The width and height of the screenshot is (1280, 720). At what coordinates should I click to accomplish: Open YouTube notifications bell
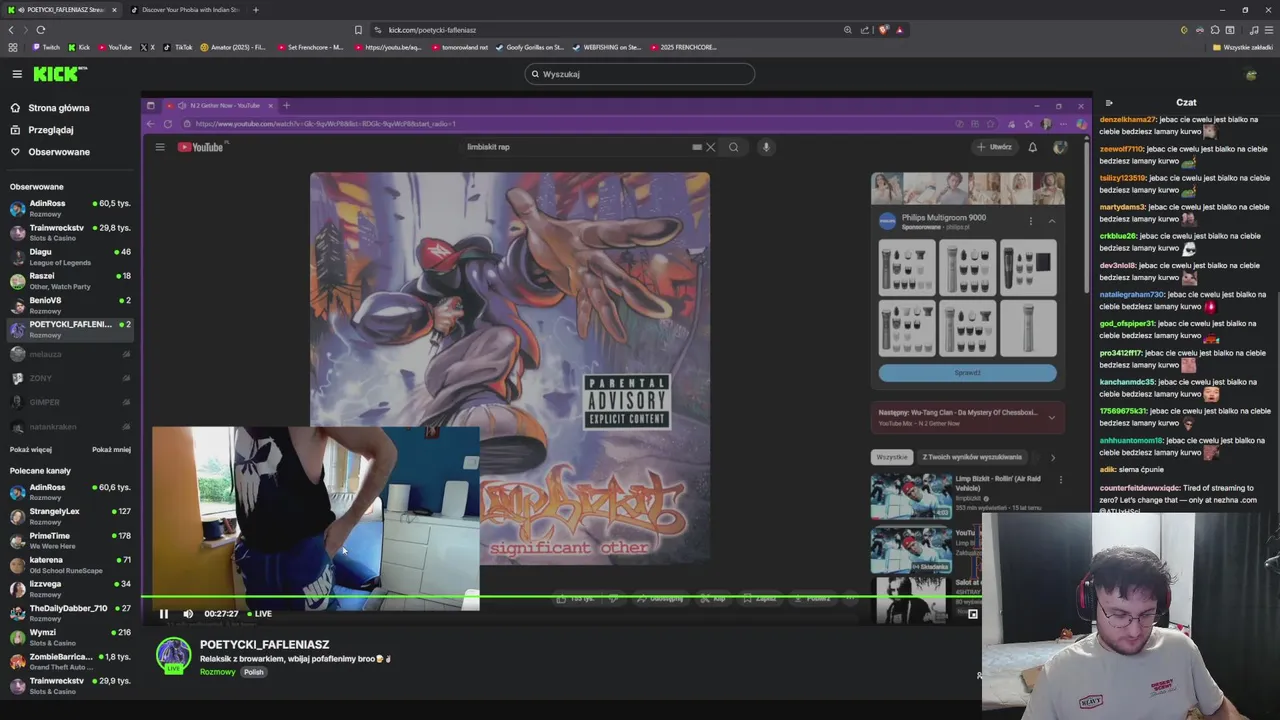click(1033, 147)
